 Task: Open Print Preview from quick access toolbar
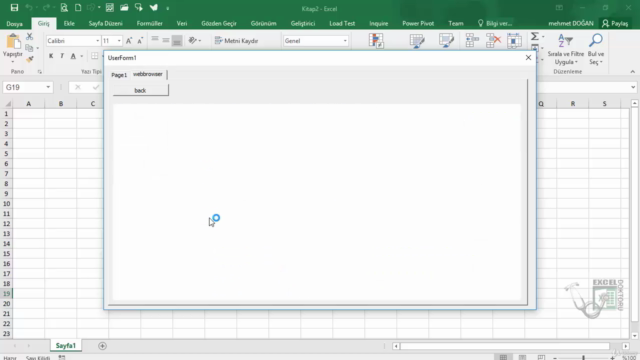pyautogui.click(x=64, y=8)
